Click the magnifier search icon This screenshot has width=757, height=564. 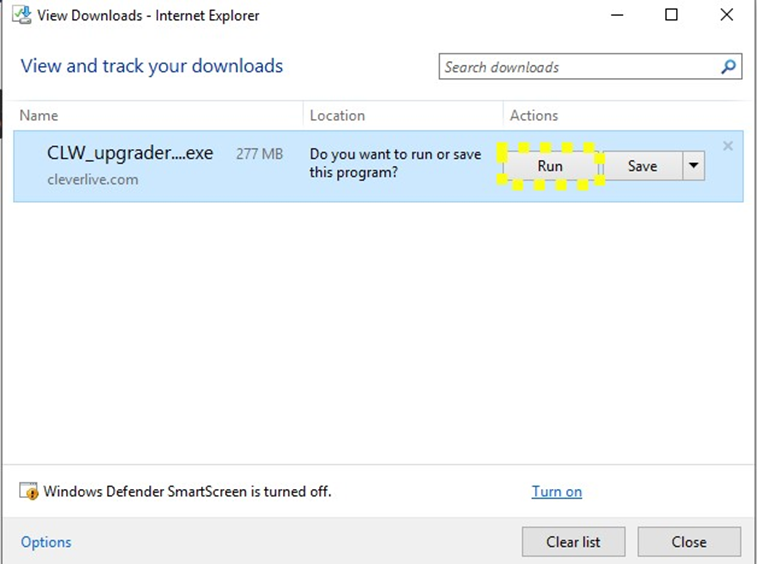[729, 67]
